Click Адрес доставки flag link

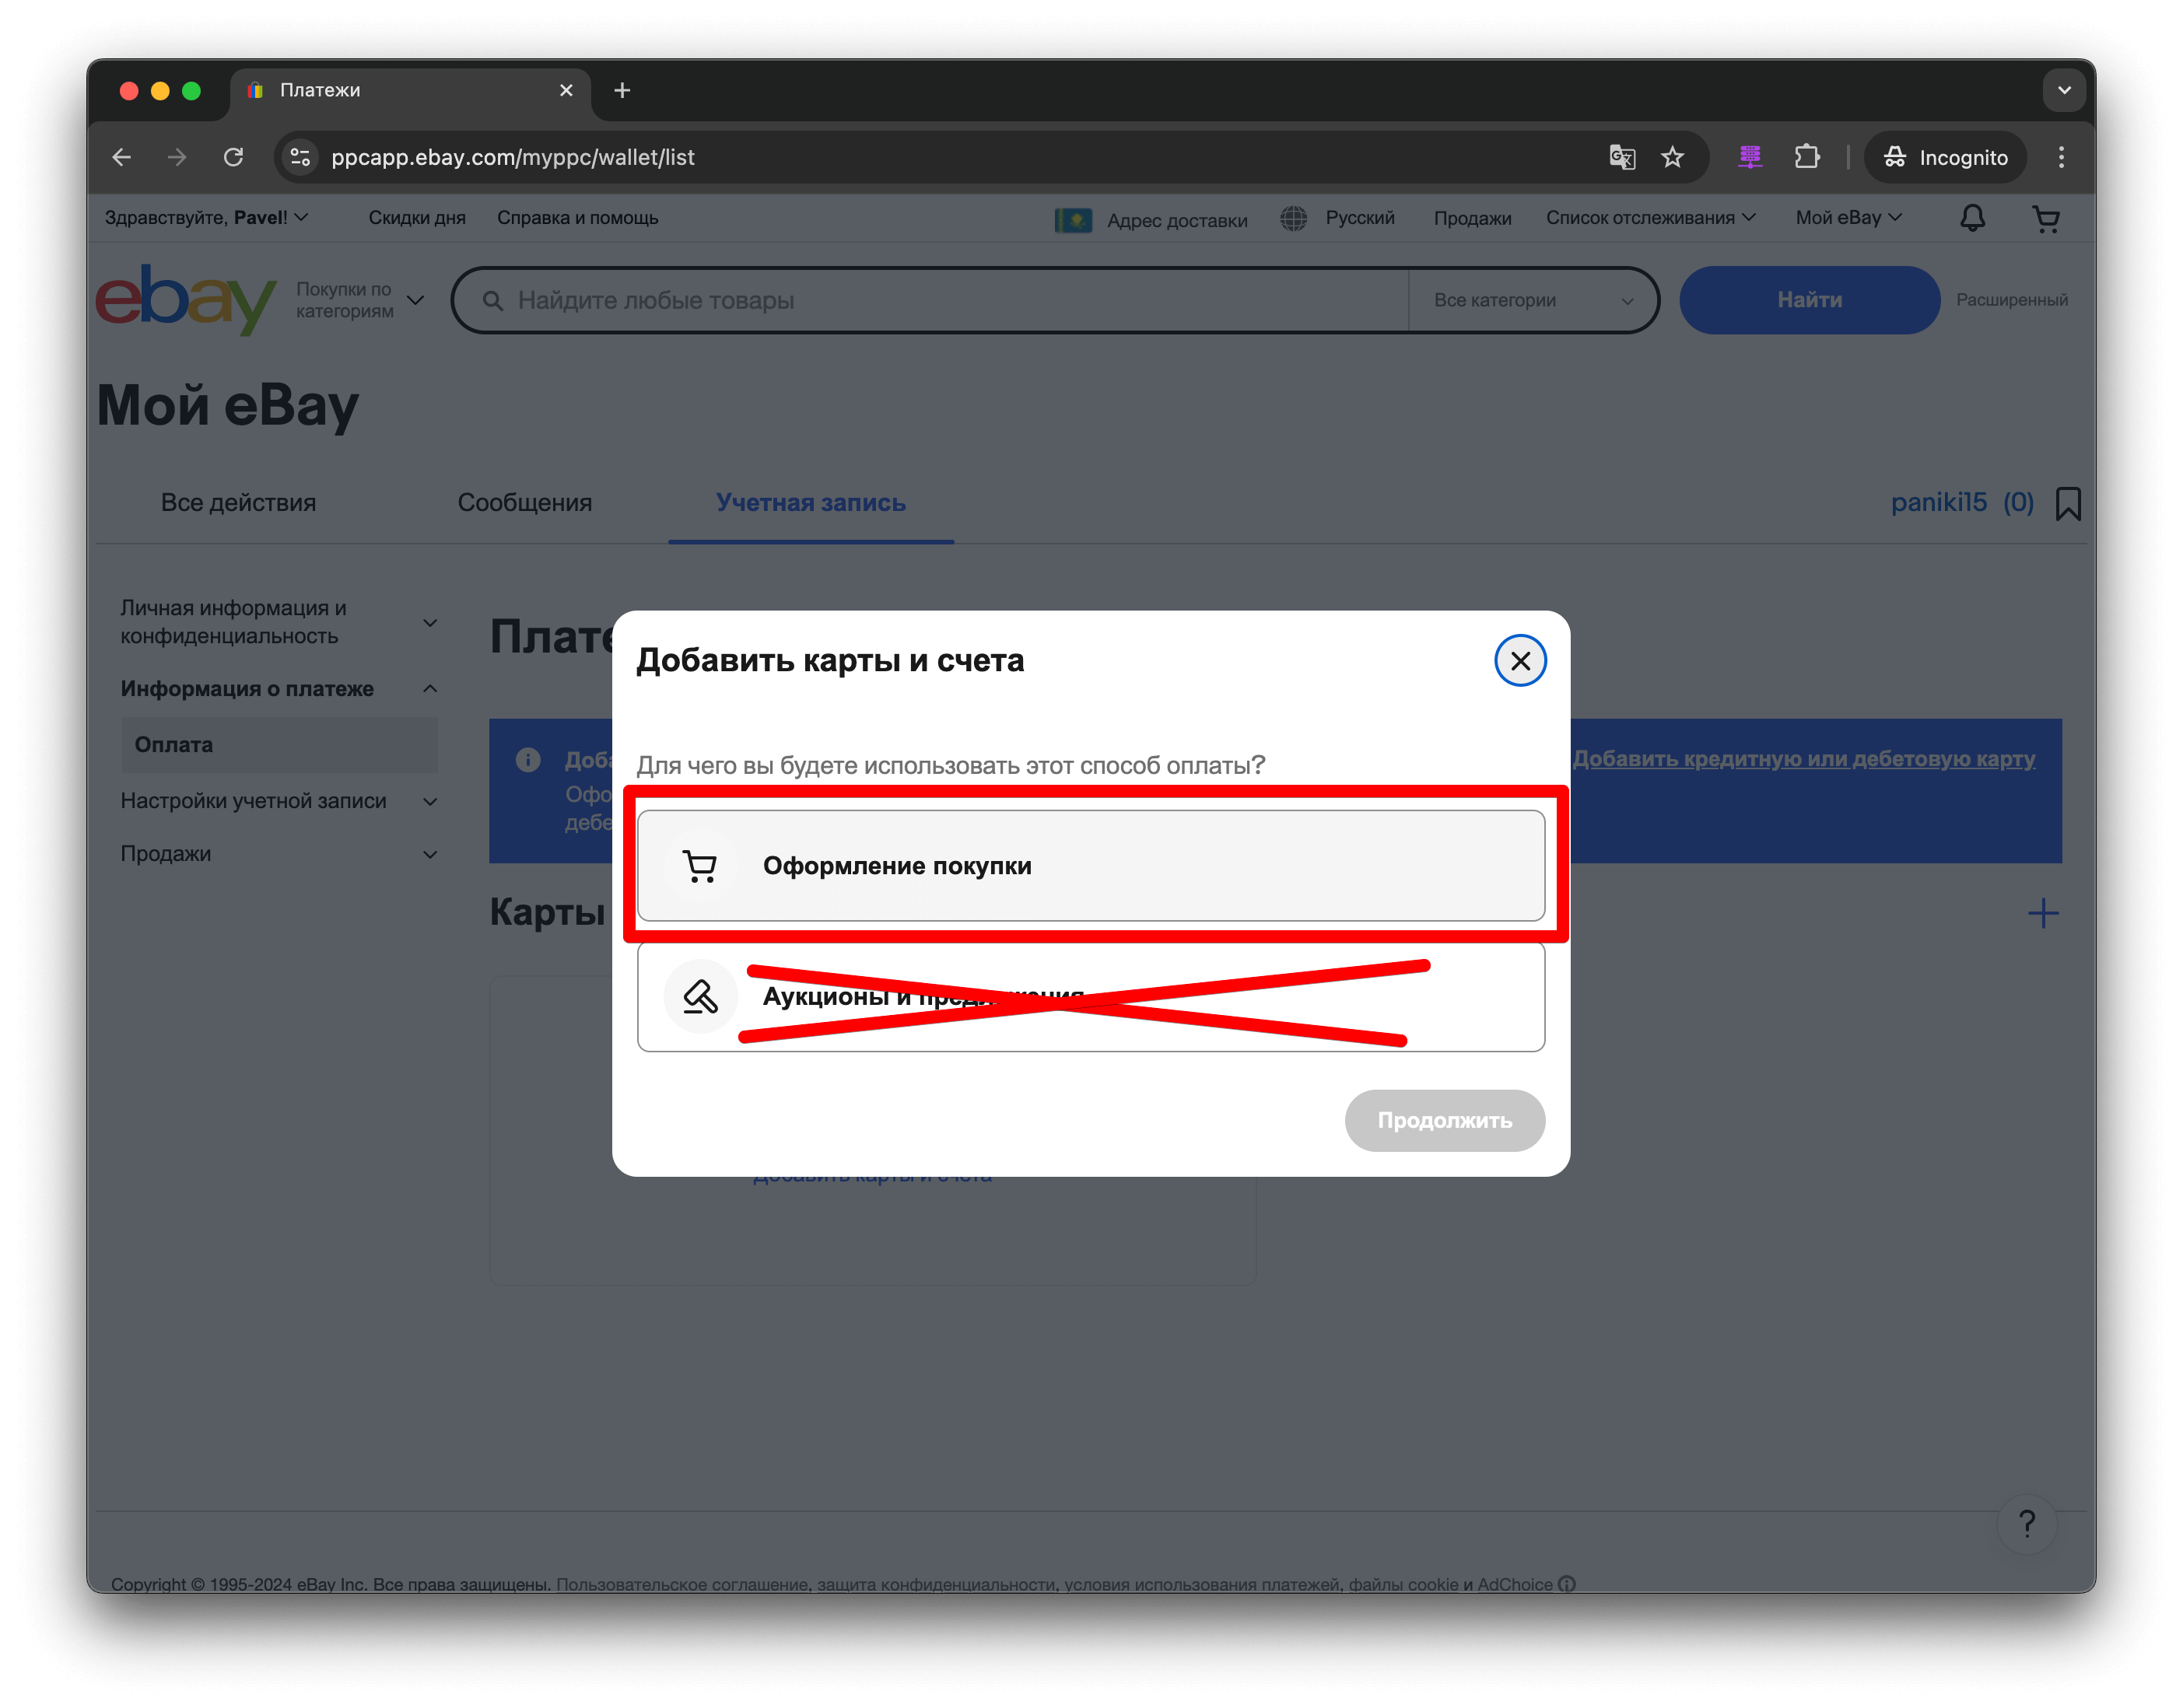click(x=1151, y=220)
